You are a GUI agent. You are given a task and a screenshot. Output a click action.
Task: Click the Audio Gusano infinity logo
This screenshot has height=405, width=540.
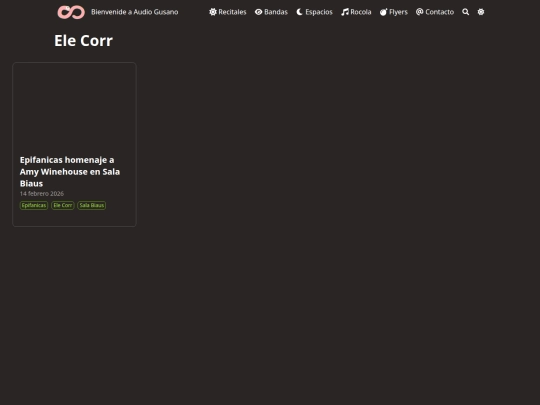(x=71, y=12)
